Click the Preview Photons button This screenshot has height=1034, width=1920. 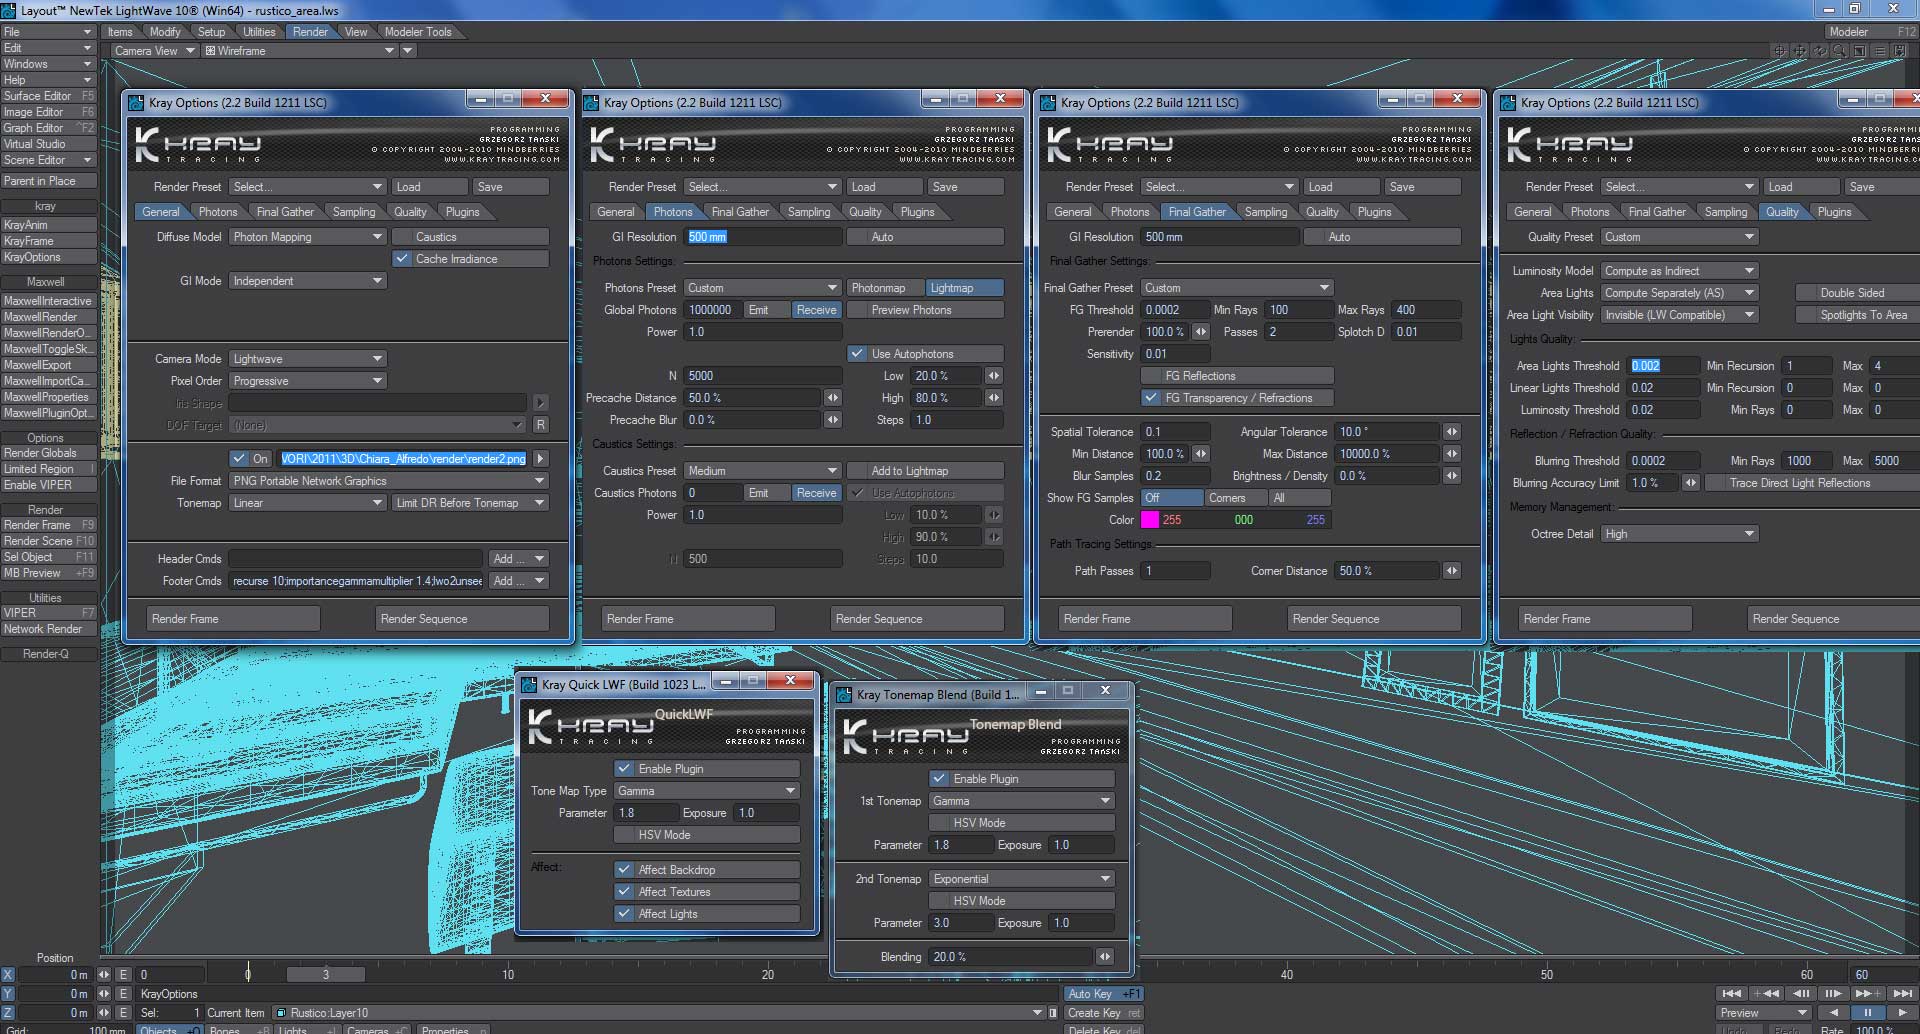click(x=911, y=310)
